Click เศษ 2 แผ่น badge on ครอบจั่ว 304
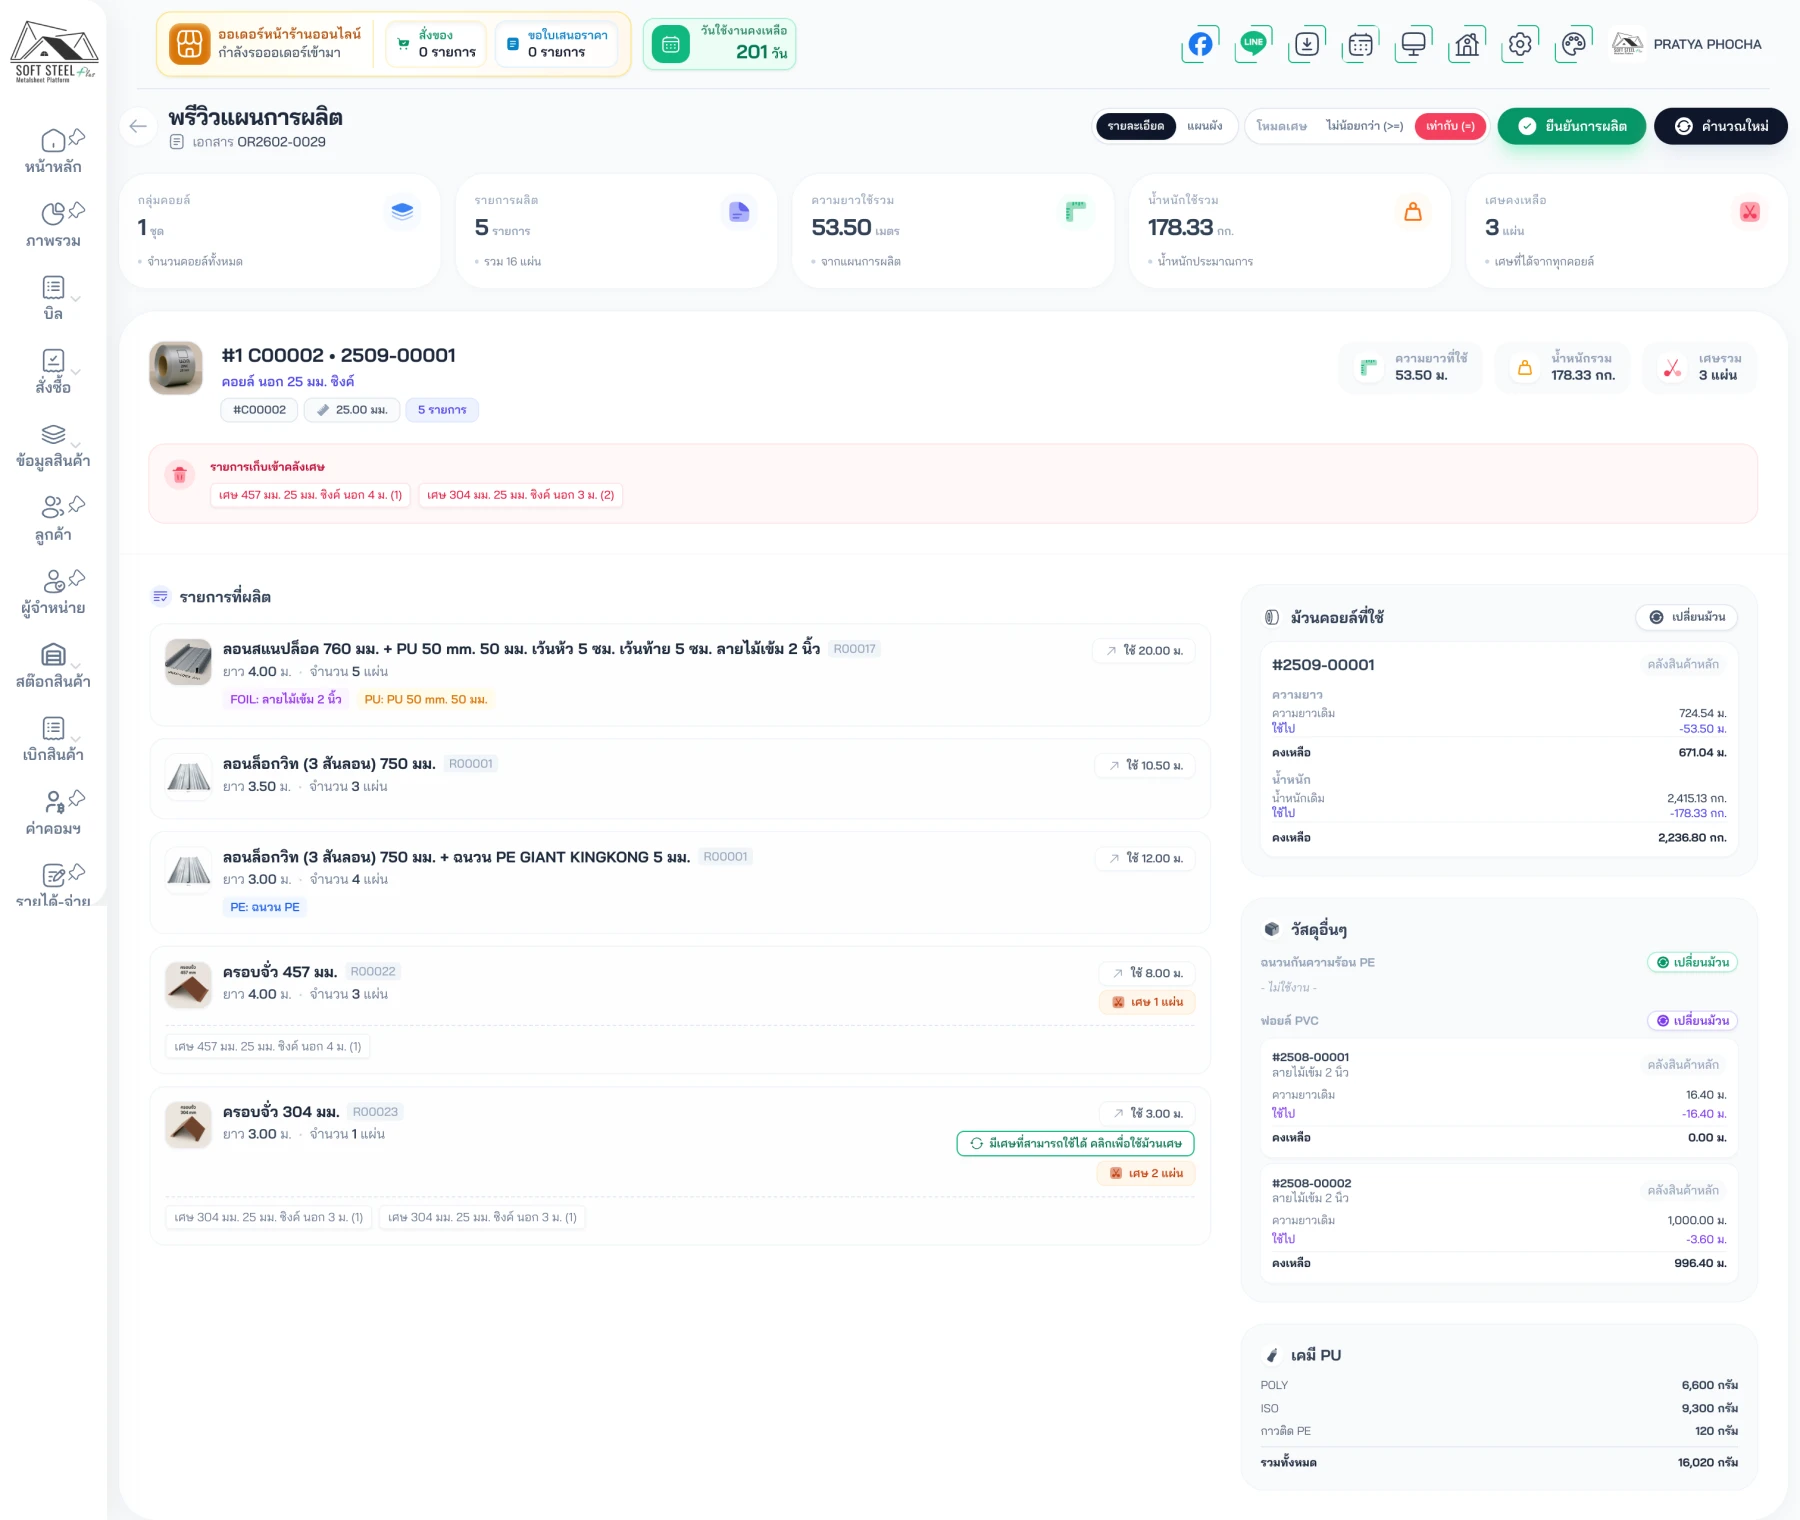Viewport: 1800px width, 1520px height. point(1146,1173)
